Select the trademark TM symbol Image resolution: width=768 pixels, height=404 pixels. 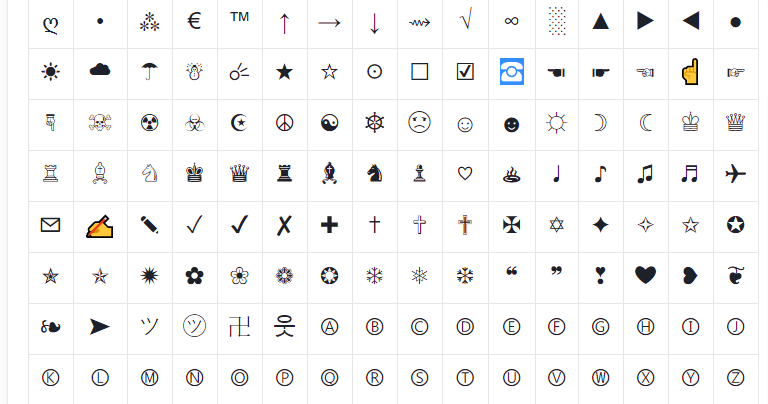click(x=239, y=19)
